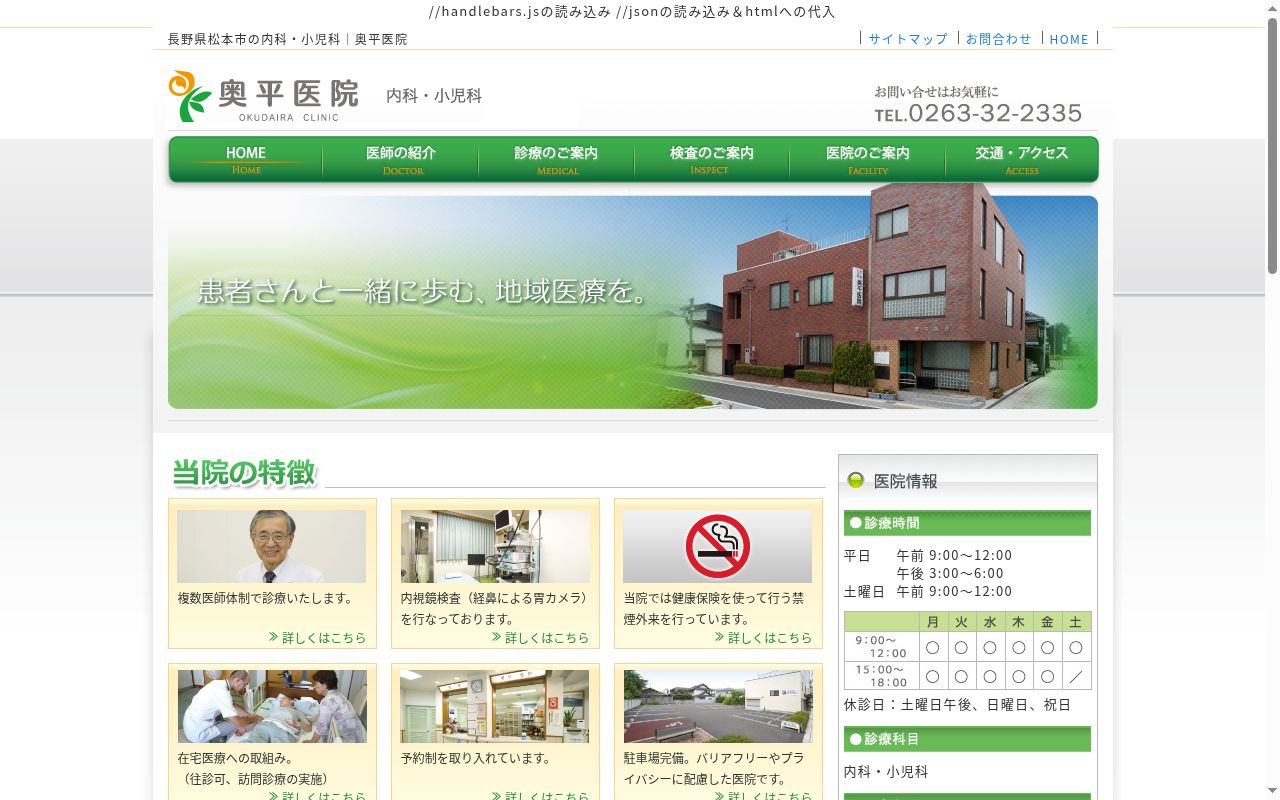Click the endoscopy room thumbnail
Viewport: 1280px width, 800px height.
[x=495, y=546]
